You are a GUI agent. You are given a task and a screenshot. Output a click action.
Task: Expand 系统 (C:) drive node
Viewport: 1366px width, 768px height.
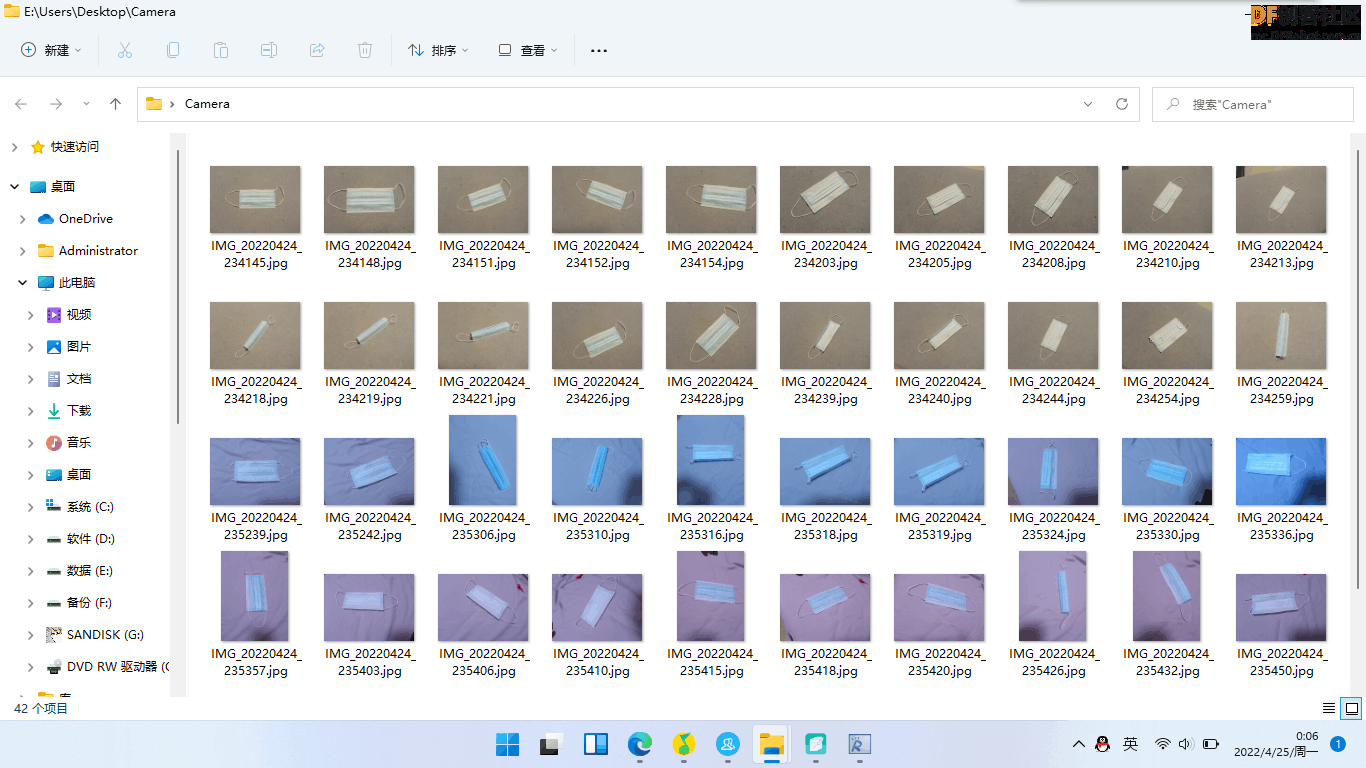pyautogui.click(x=31, y=507)
